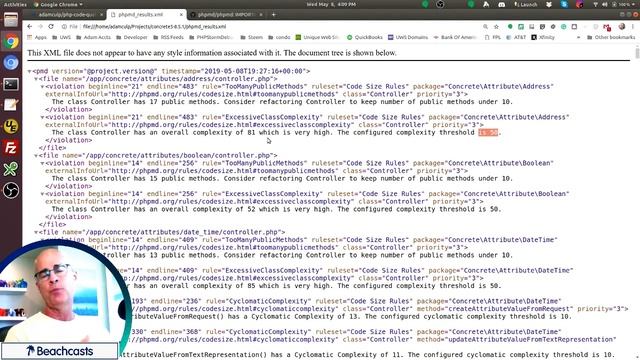
Task: Open Activities overview
Action: point(15,4)
